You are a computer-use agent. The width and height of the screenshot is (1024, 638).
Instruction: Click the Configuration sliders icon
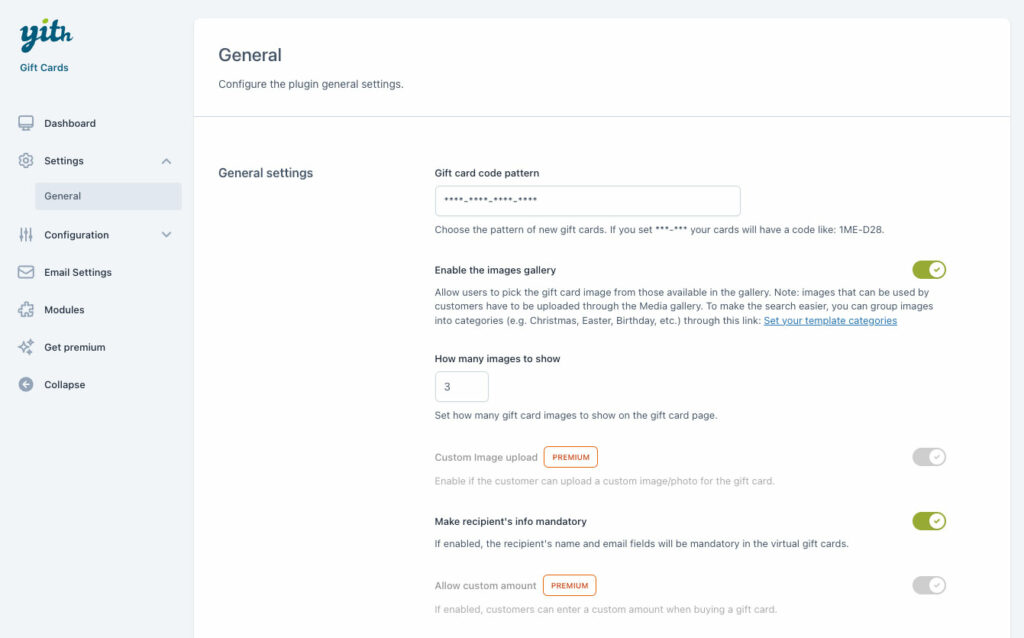click(26, 234)
